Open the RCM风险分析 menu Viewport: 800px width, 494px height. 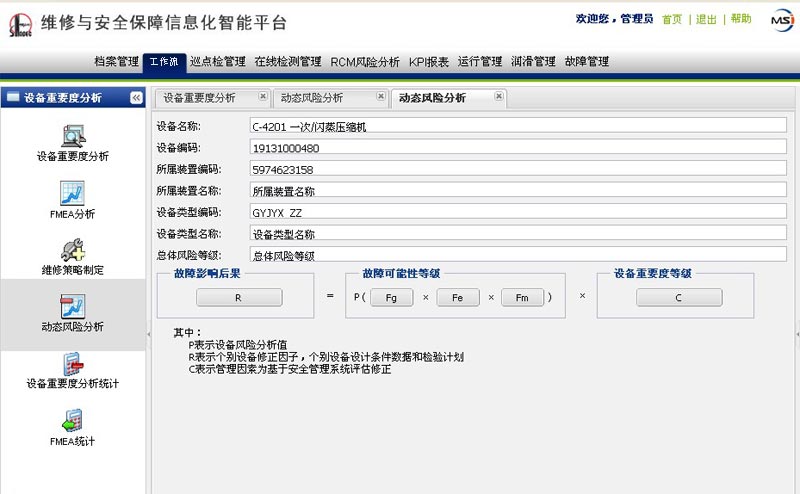point(365,61)
